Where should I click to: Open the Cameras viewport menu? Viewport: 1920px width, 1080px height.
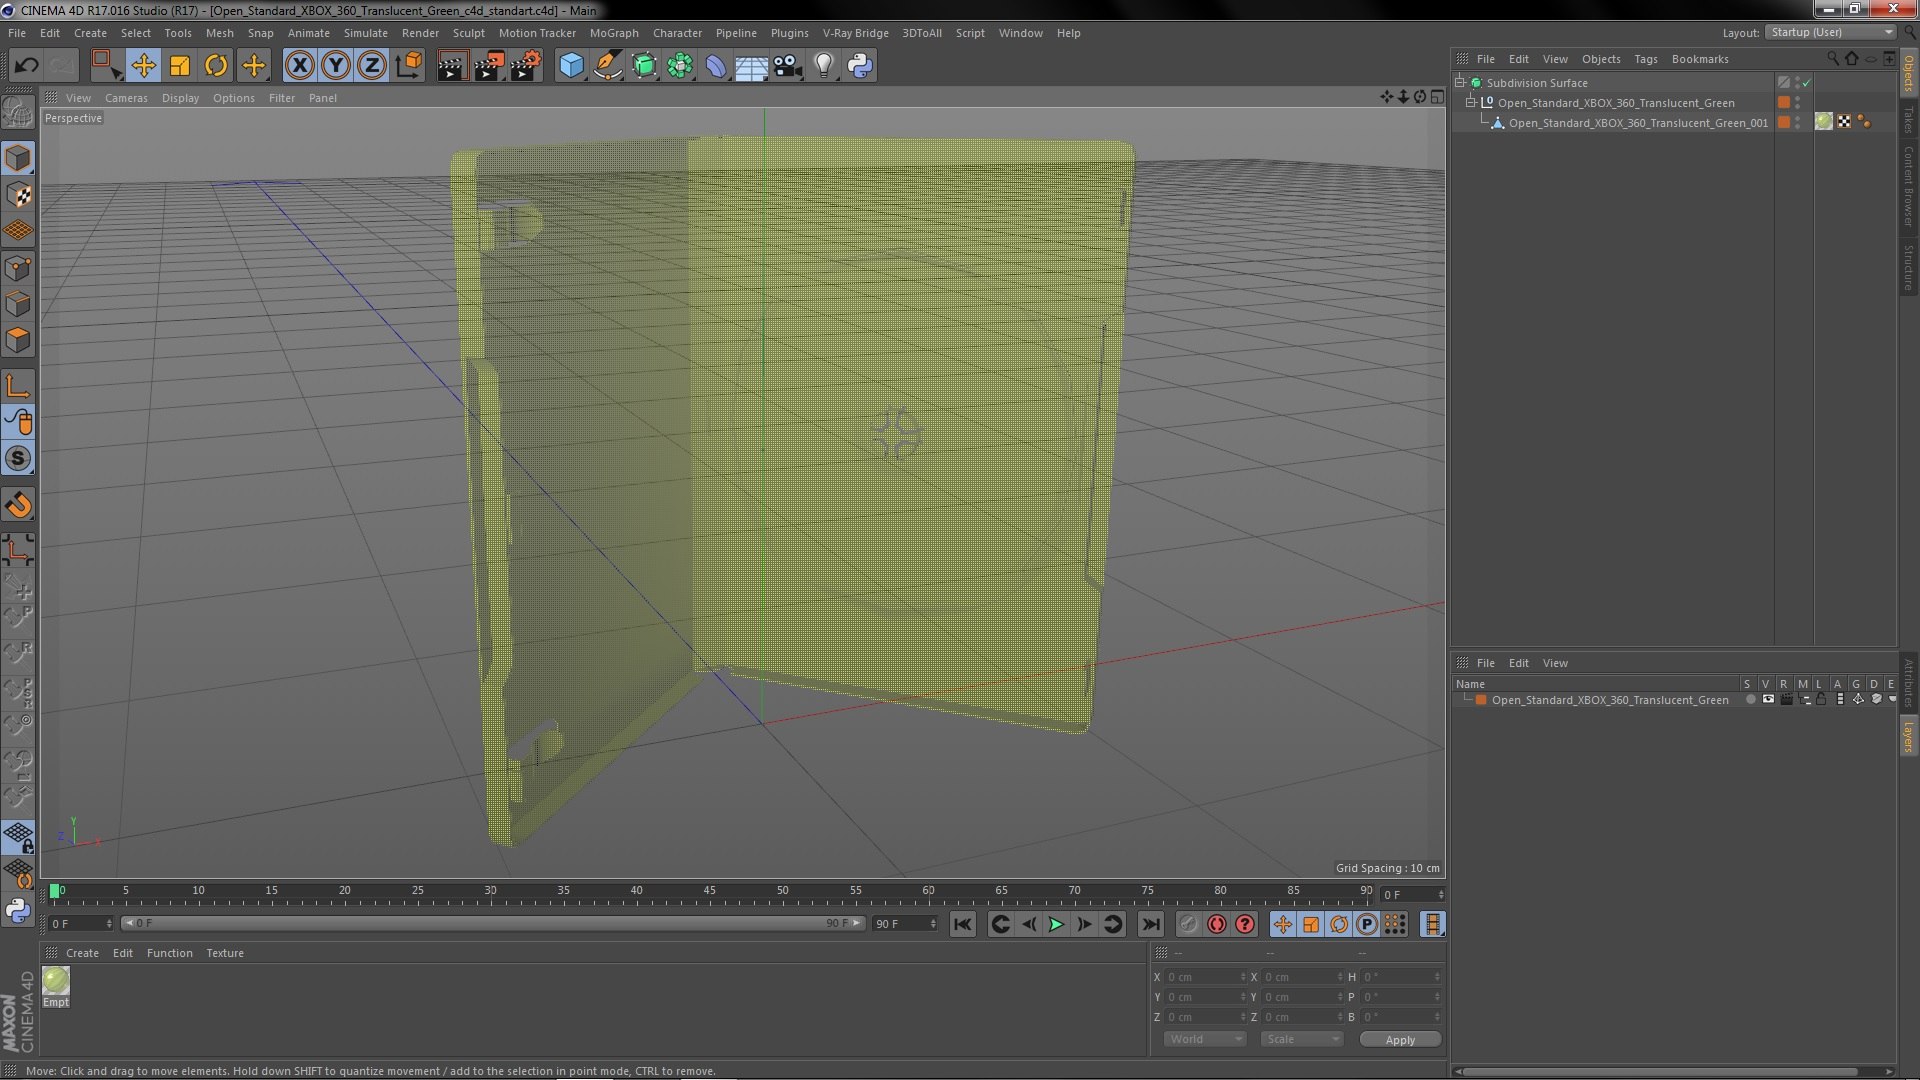pos(126,98)
